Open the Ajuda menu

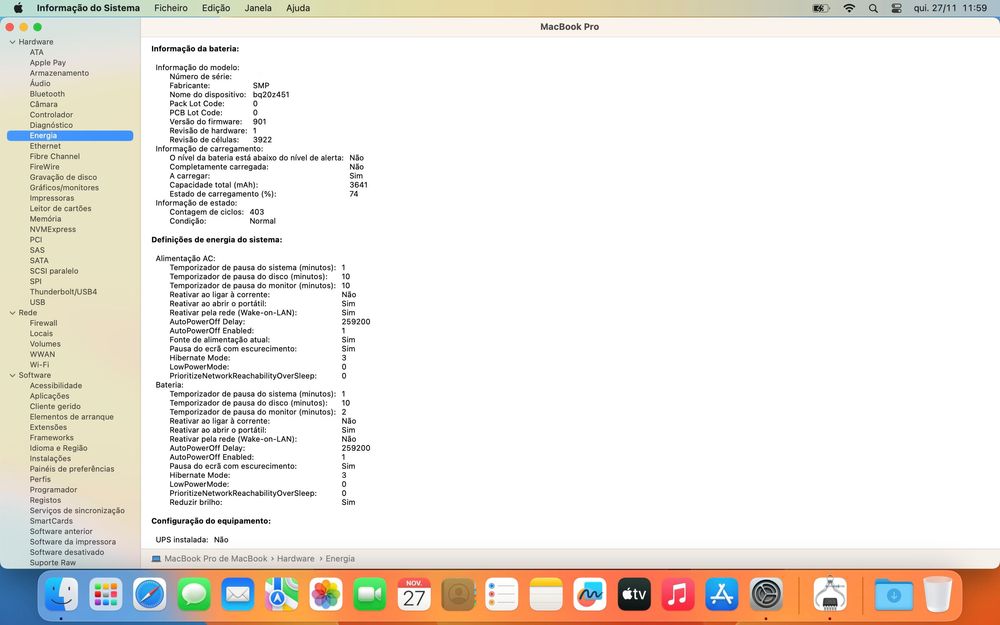pos(298,8)
